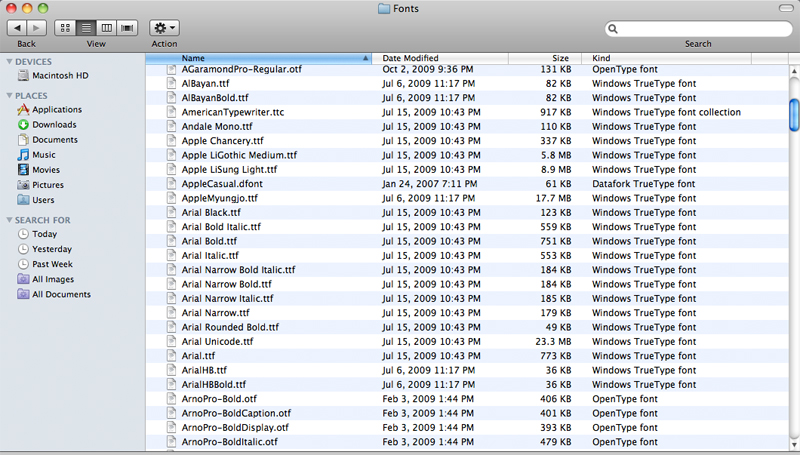Collapse the PLACES sidebar section

9,95
